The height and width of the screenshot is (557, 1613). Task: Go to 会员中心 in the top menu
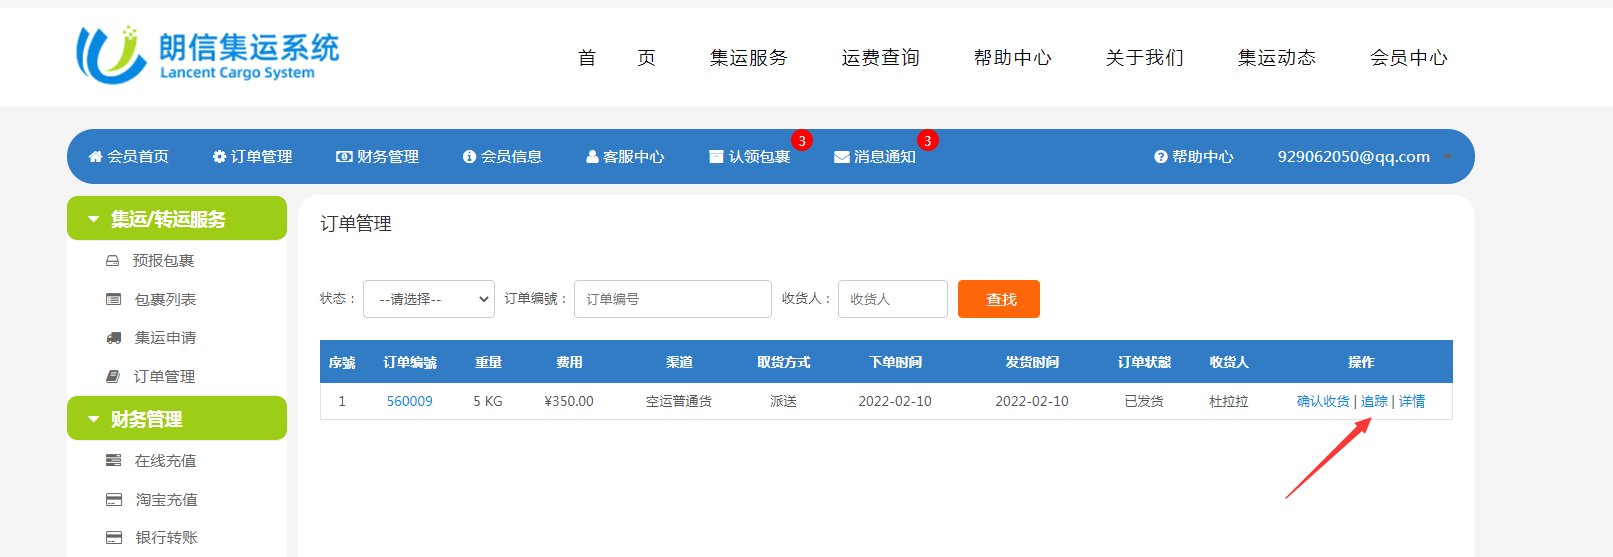1408,58
